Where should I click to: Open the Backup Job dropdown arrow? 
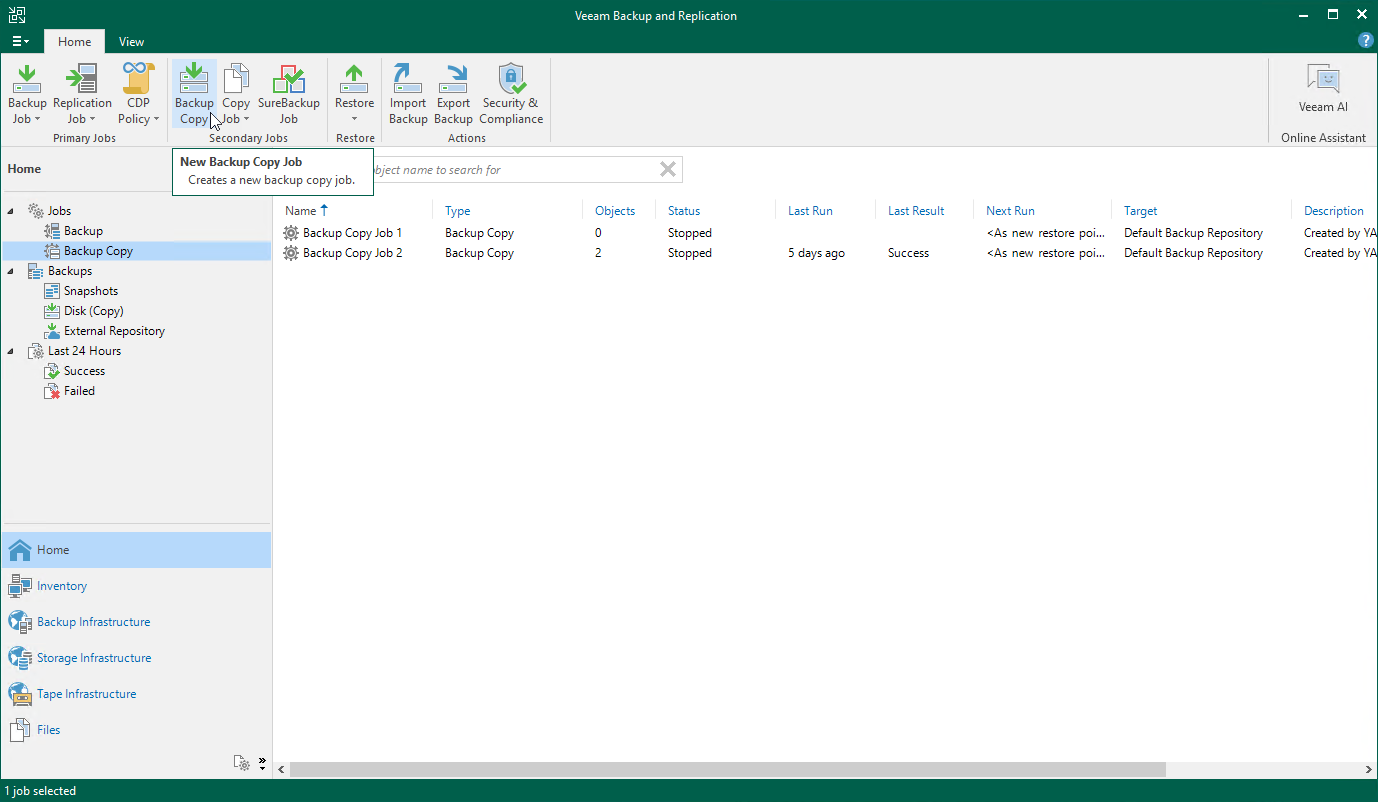pos(37,119)
